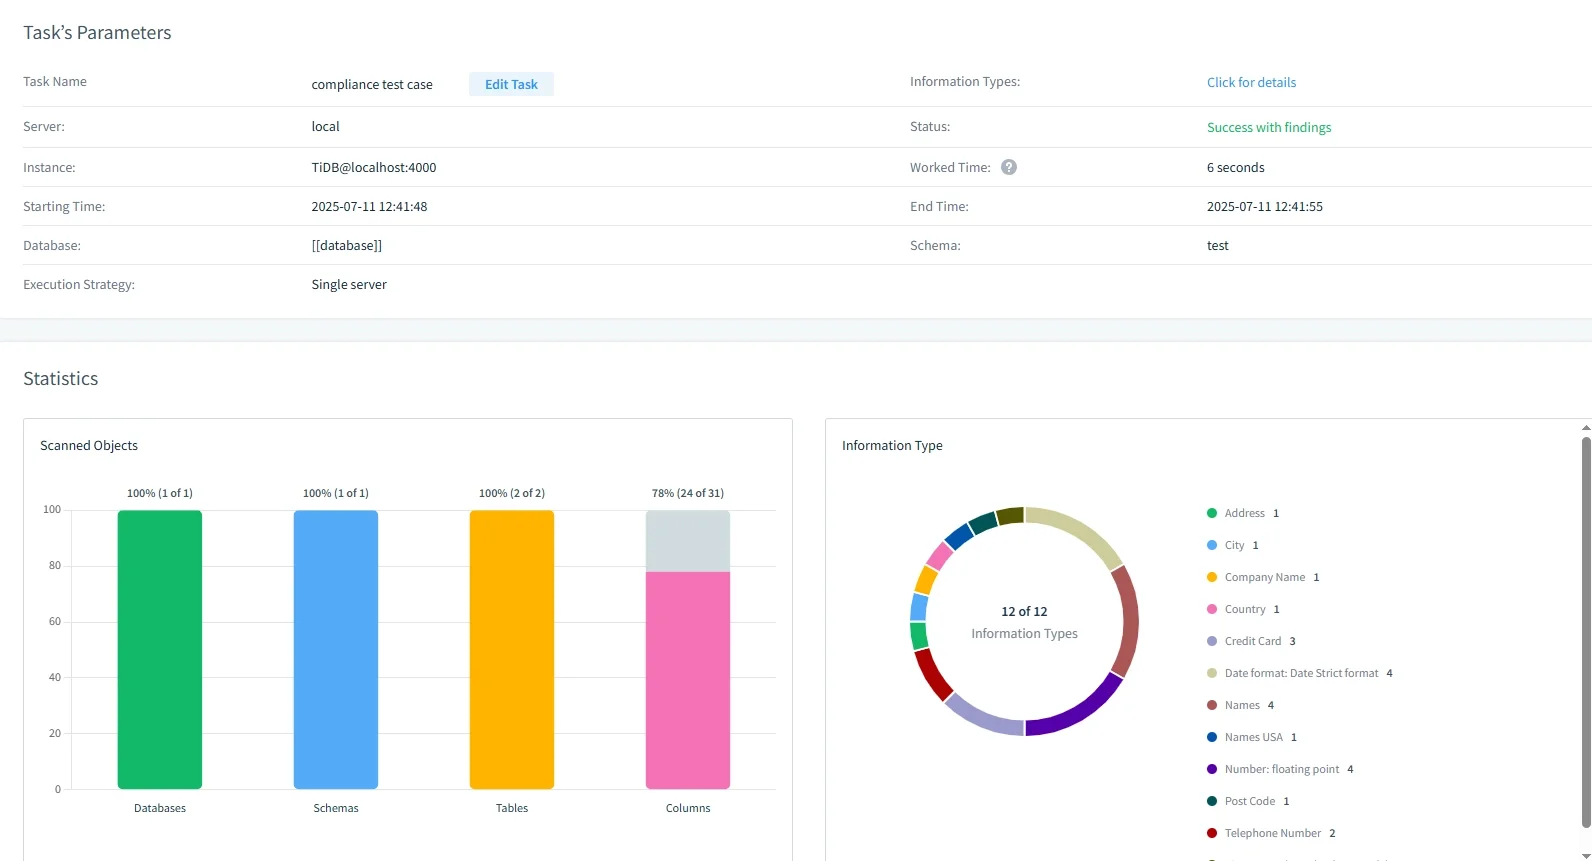Viewport: 1592px width, 861px height.
Task: Click the Country pink legend dot
Action: (1212, 609)
